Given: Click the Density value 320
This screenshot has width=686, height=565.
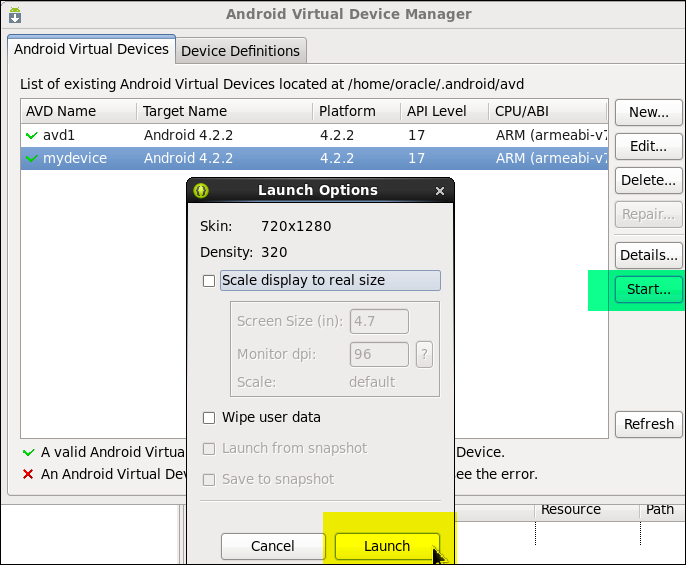Looking at the screenshot, I should (274, 253).
